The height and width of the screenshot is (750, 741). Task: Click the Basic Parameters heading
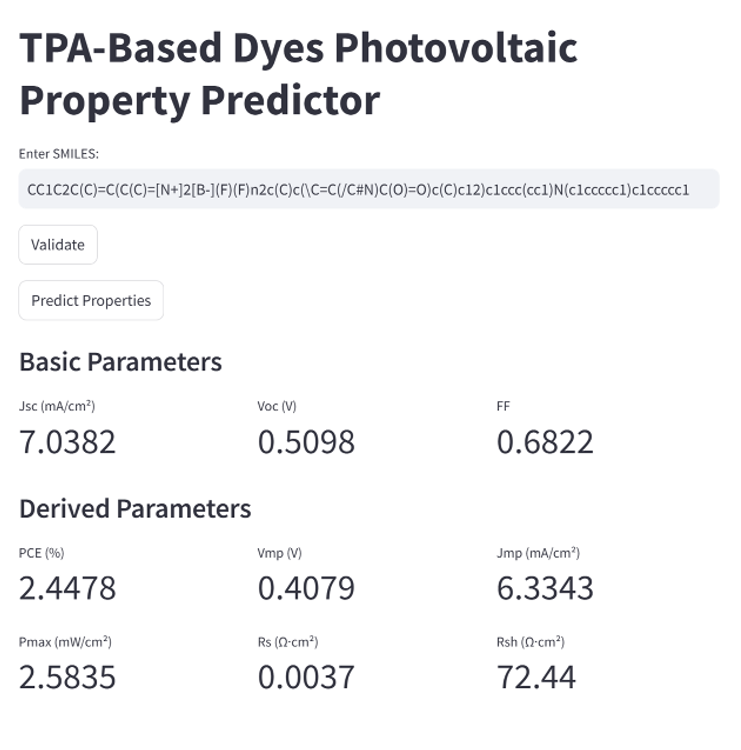click(x=121, y=362)
